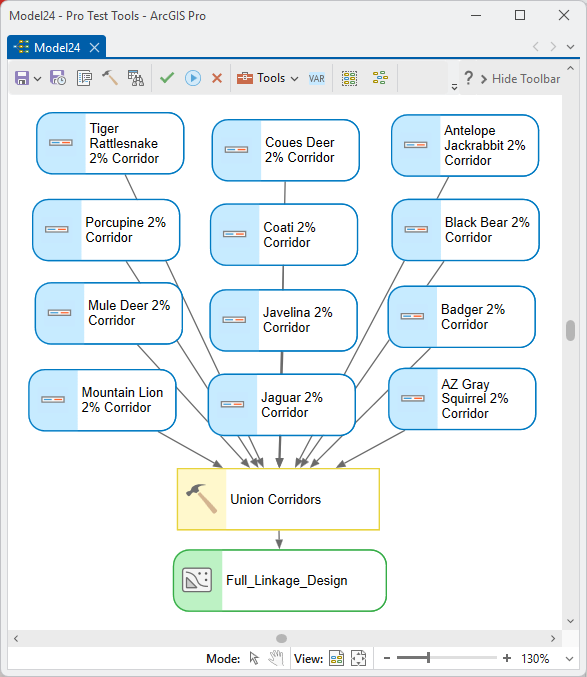Click the Find and Replace icon
Viewport: 587px width, 677px height.
136,78
